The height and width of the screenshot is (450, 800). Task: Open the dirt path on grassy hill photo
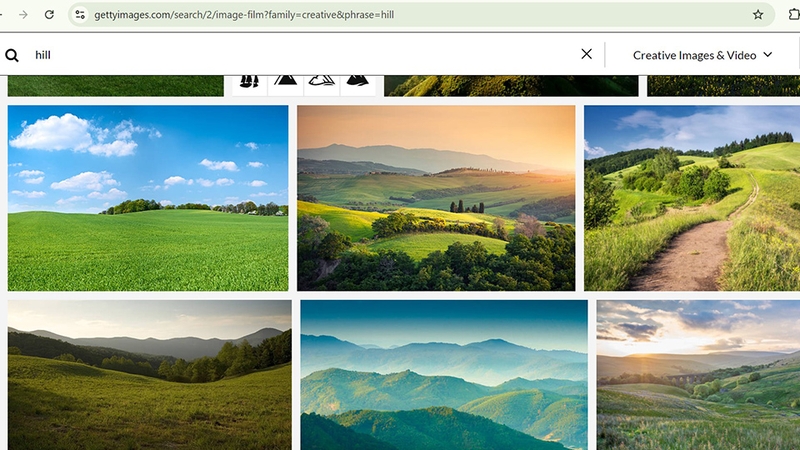click(x=692, y=198)
